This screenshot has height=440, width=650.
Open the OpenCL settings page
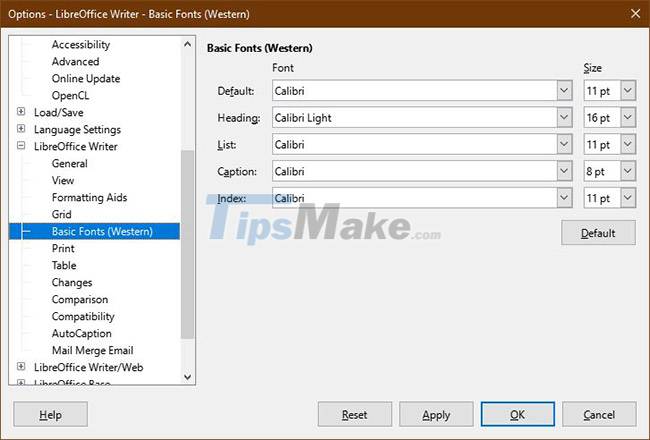point(70,95)
